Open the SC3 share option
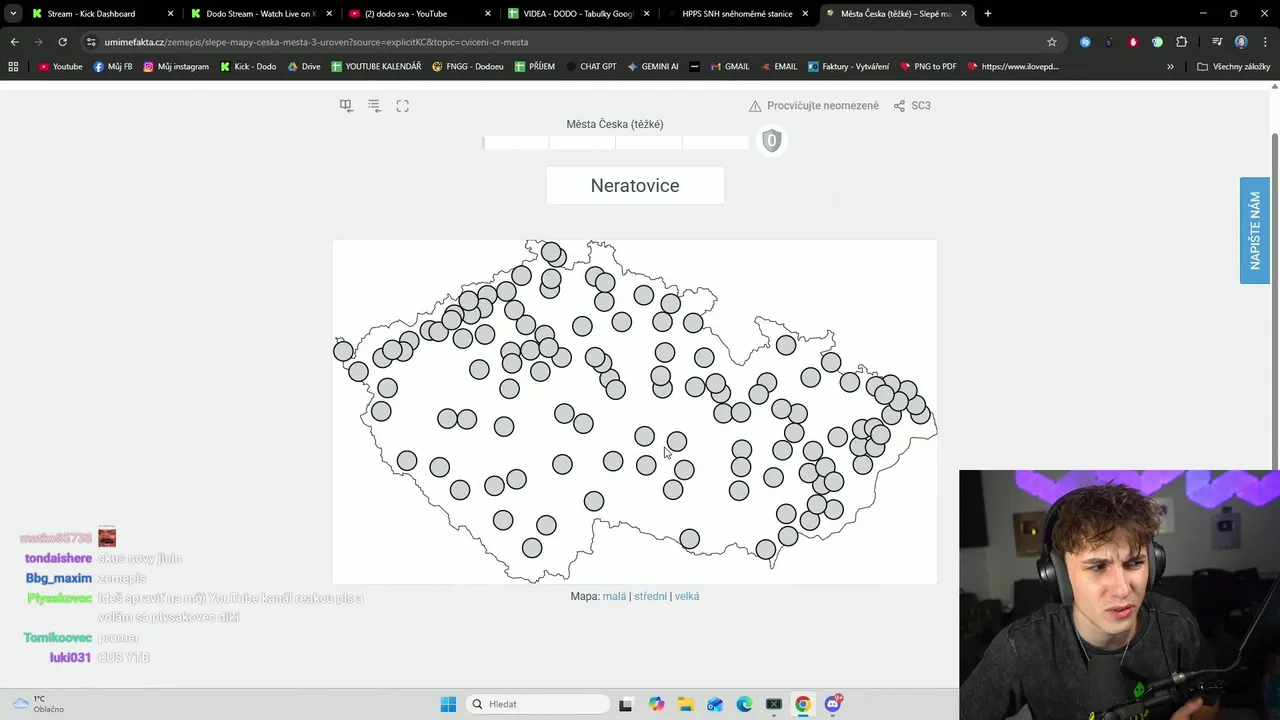The image size is (1280, 720). coord(912,106)
